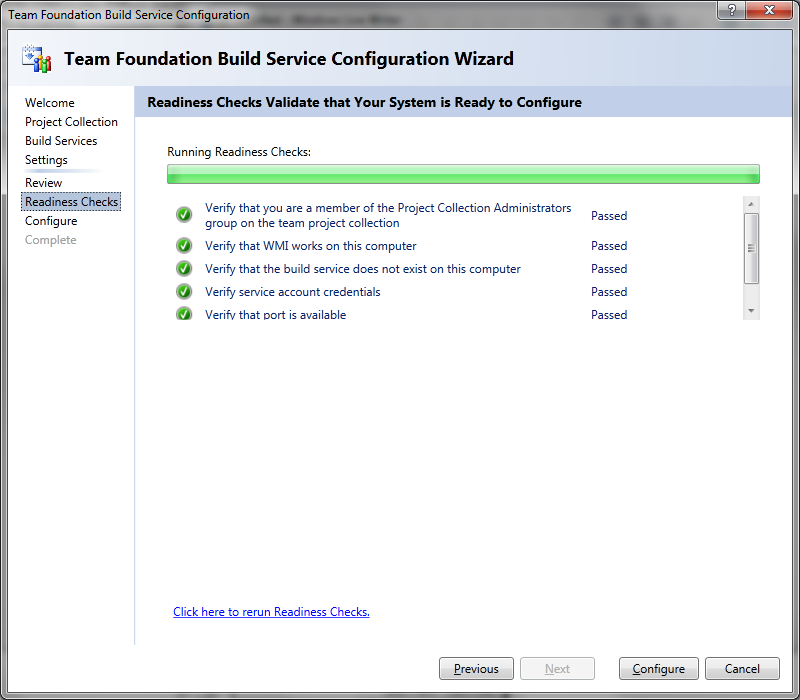Select the Build Services step
This screenshot has width=800, height=700.
[x=61, y=141]
